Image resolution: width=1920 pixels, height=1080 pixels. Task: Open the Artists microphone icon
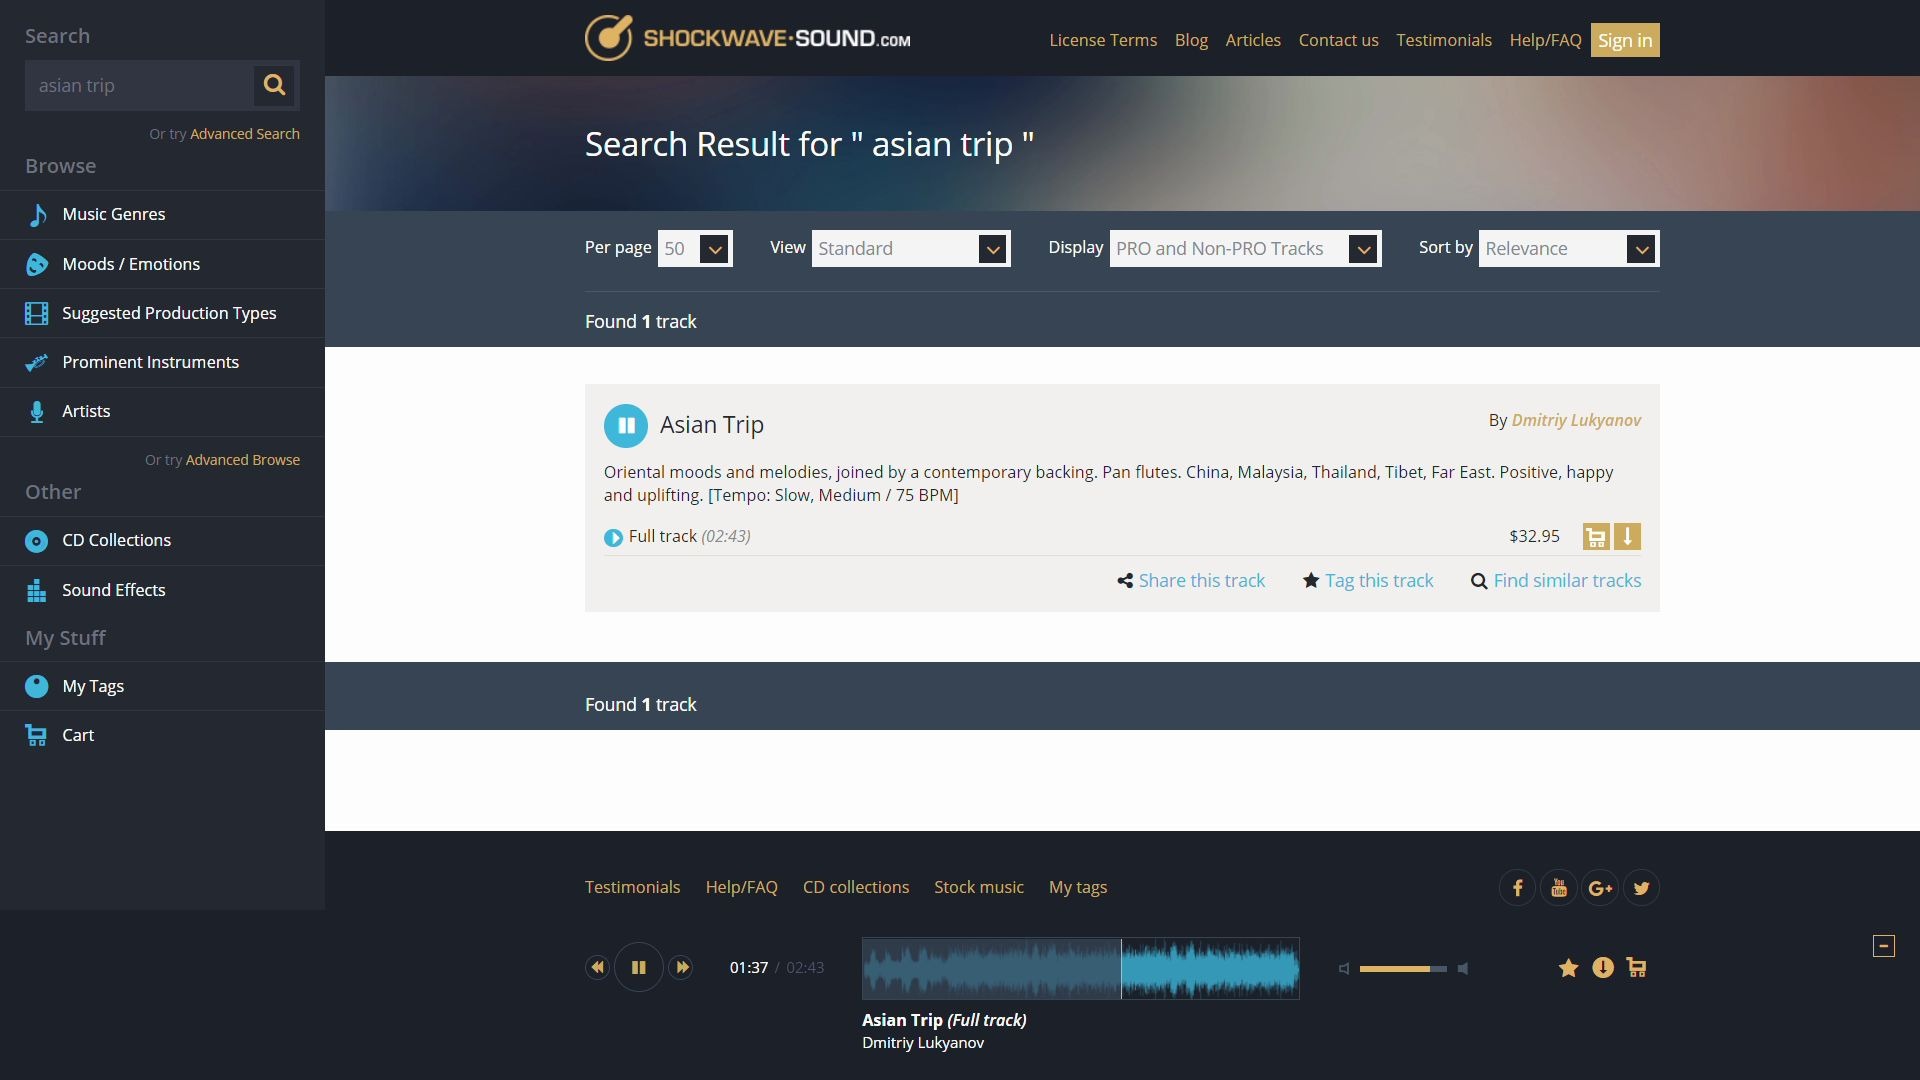(x=37, y=412)
